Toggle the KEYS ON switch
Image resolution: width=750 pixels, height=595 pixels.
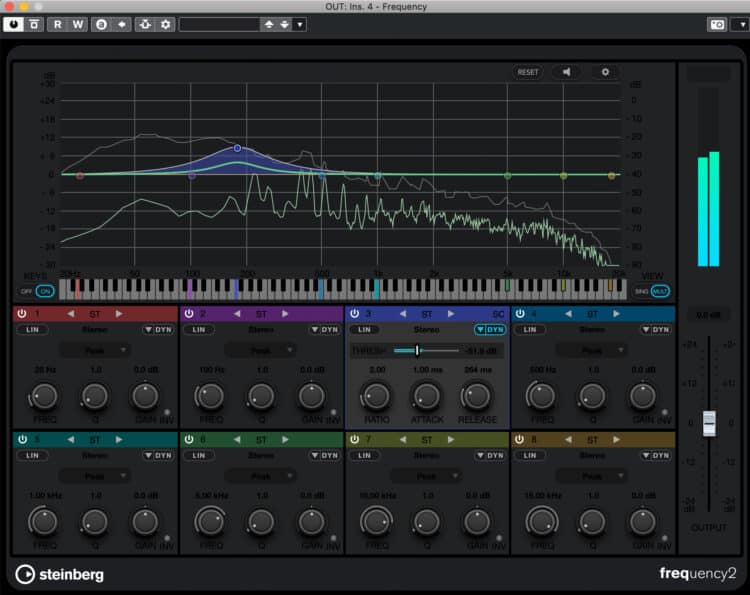coord(45,291)
